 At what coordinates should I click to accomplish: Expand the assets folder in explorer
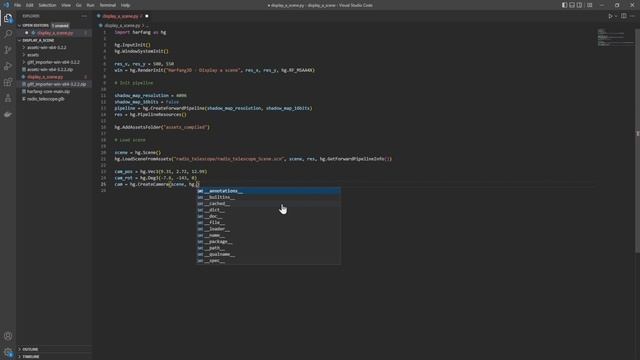(33, 55)
